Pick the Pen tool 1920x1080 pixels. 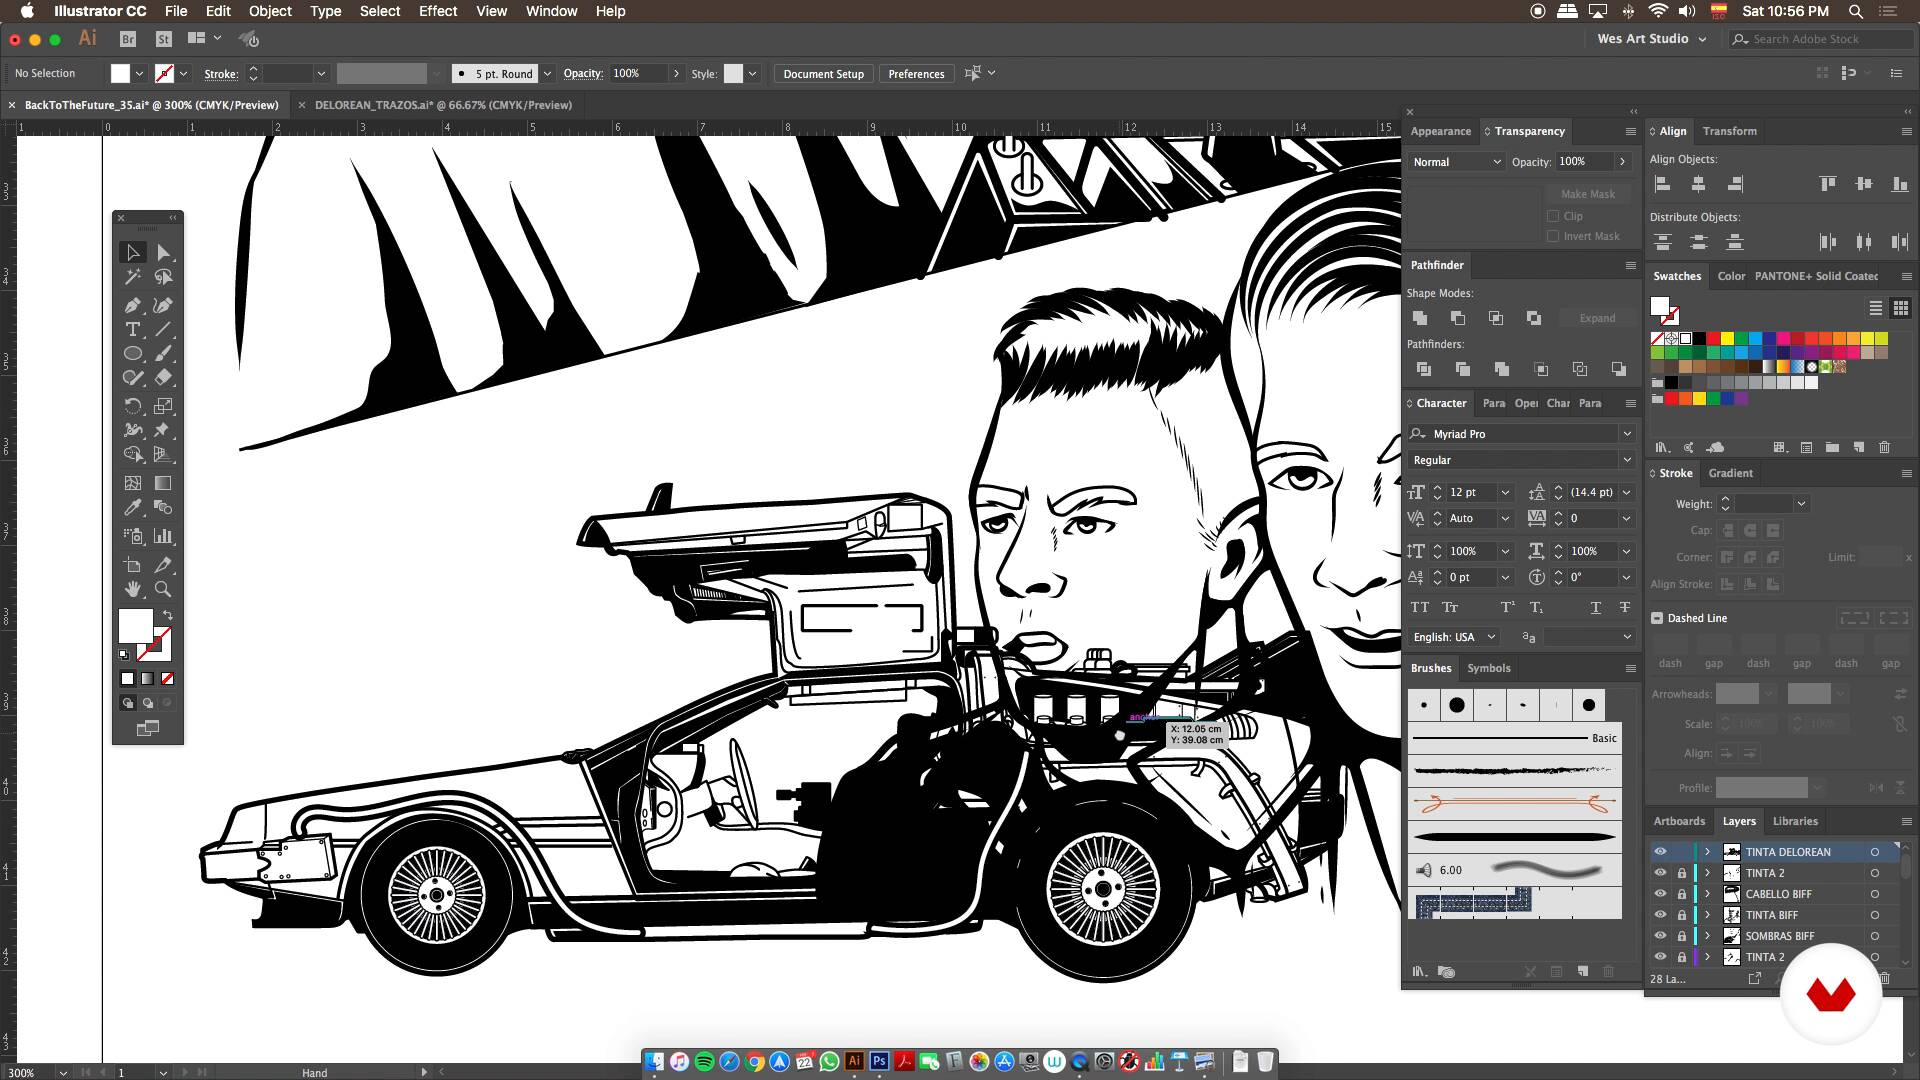coord(132,305)
